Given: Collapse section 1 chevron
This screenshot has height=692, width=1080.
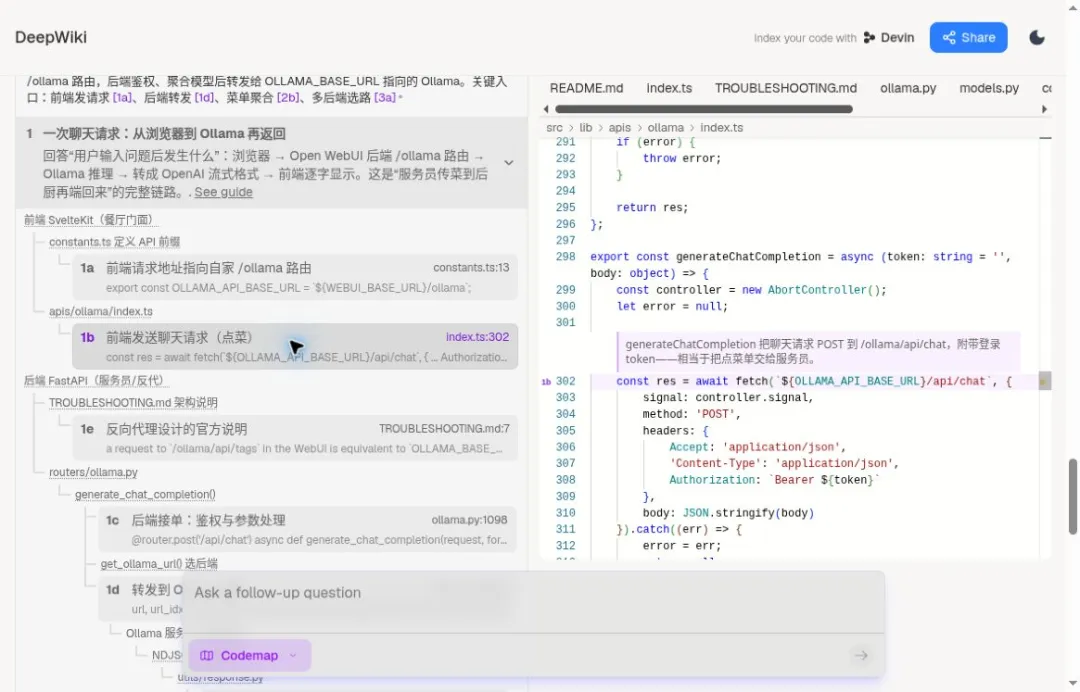Looking at the screenshot, I should click(x=508, y=163).
